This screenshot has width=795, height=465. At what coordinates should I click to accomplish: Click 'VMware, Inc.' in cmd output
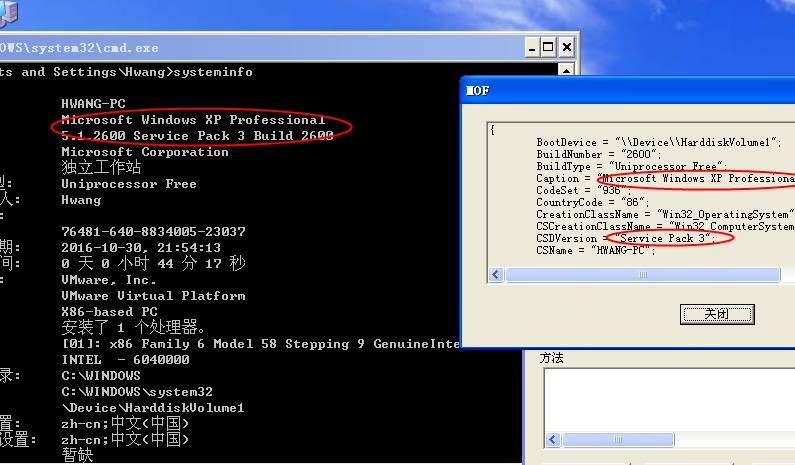tap(109, 279)
